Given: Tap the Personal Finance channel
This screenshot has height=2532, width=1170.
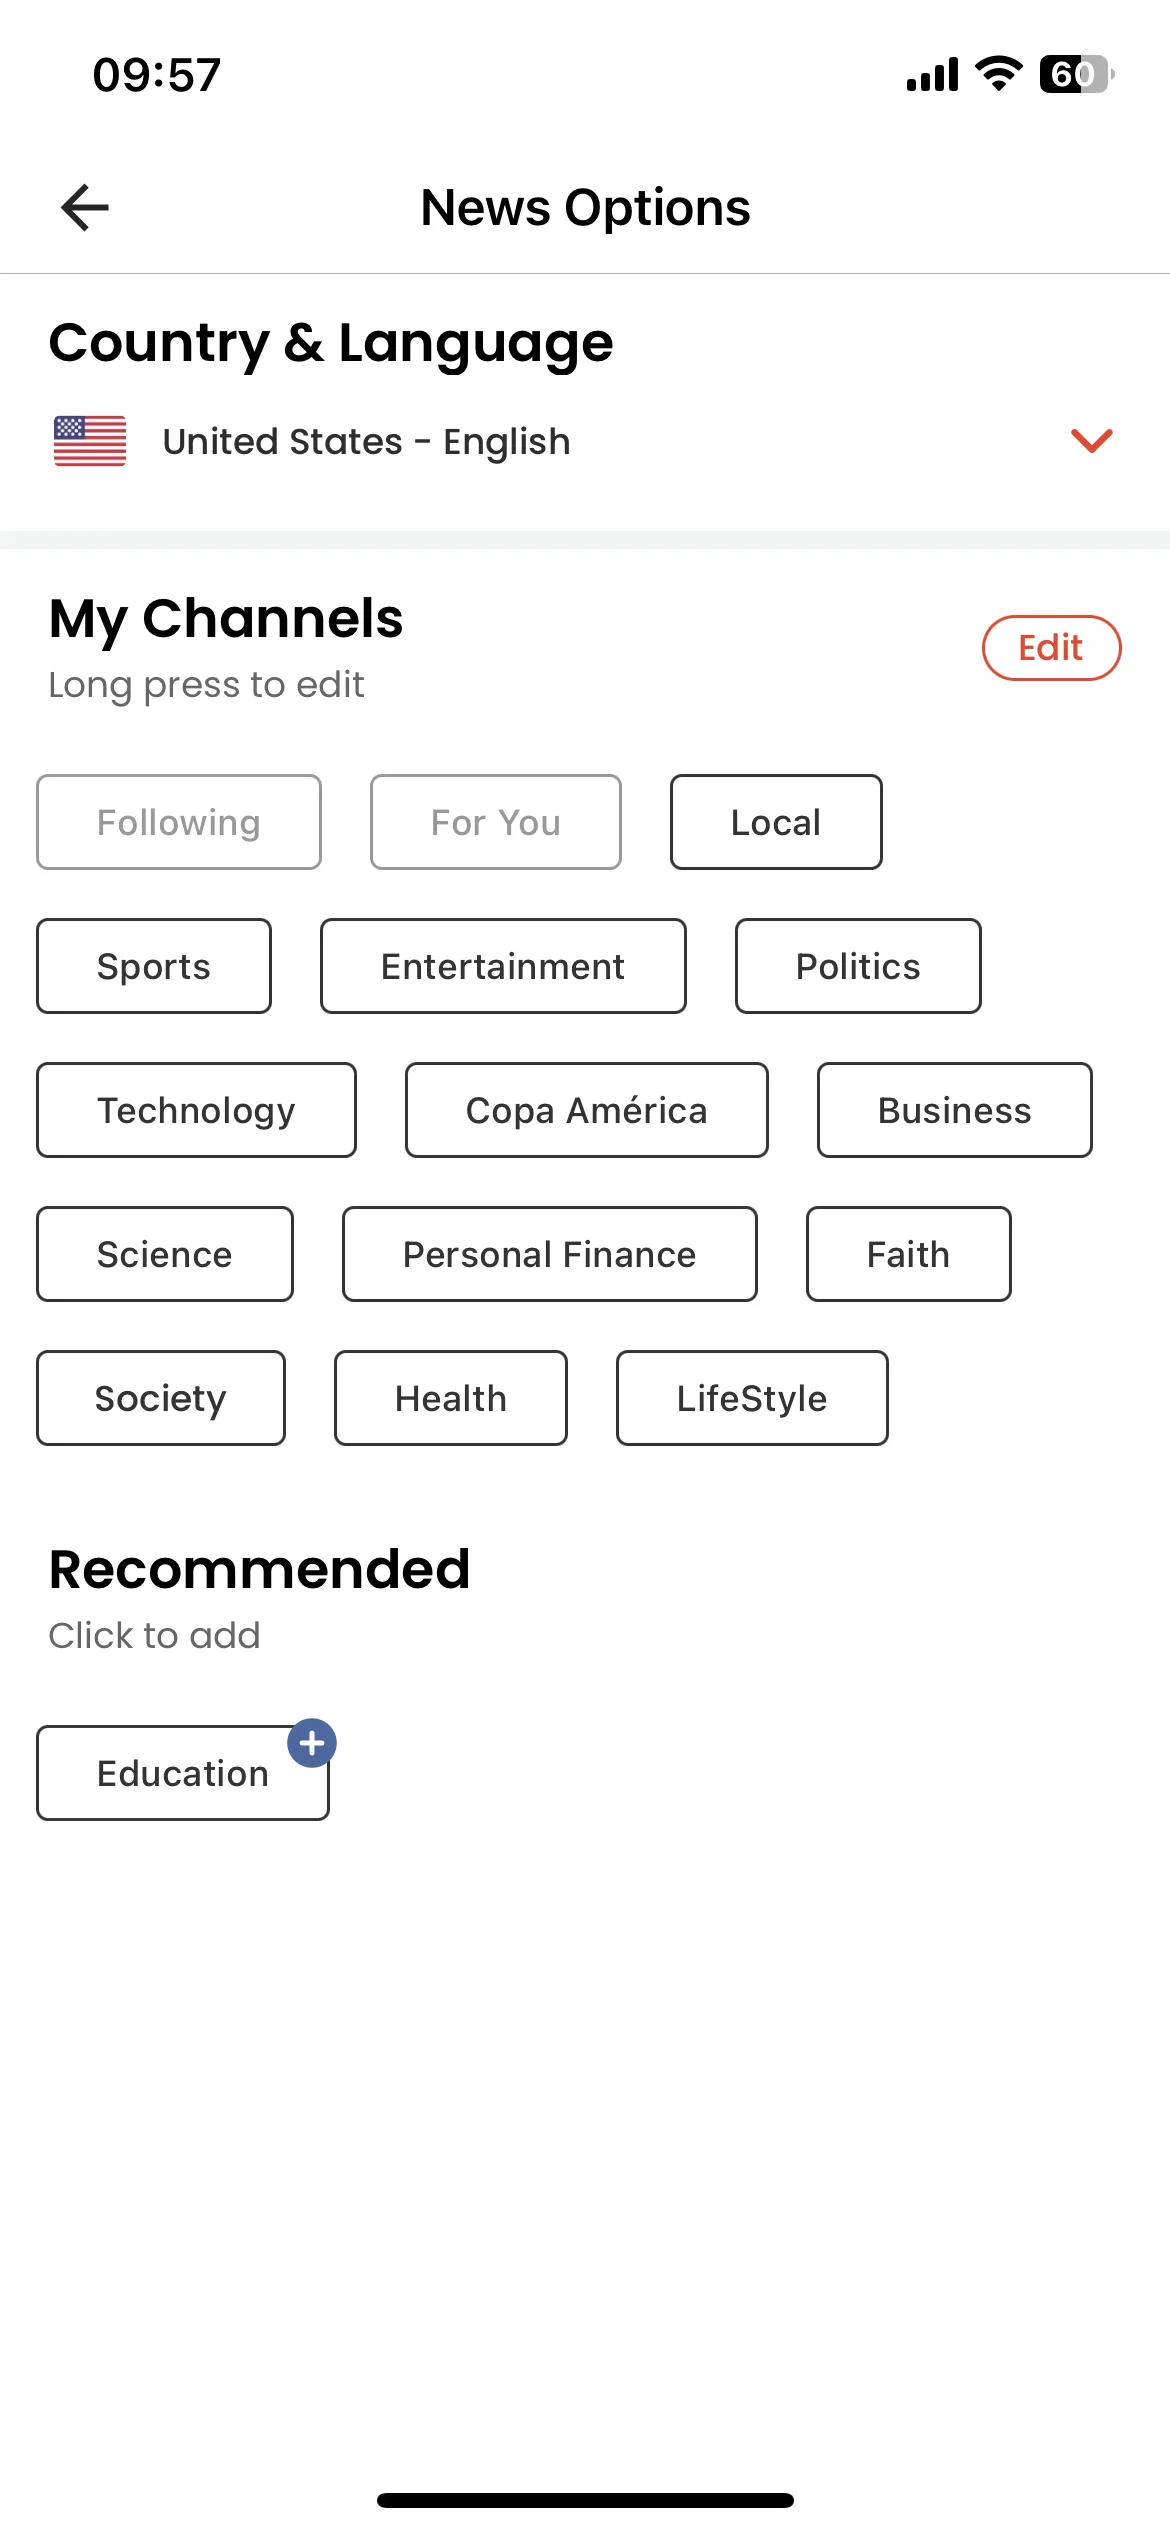Looking at the screenshot, I should click(550, 1254).
